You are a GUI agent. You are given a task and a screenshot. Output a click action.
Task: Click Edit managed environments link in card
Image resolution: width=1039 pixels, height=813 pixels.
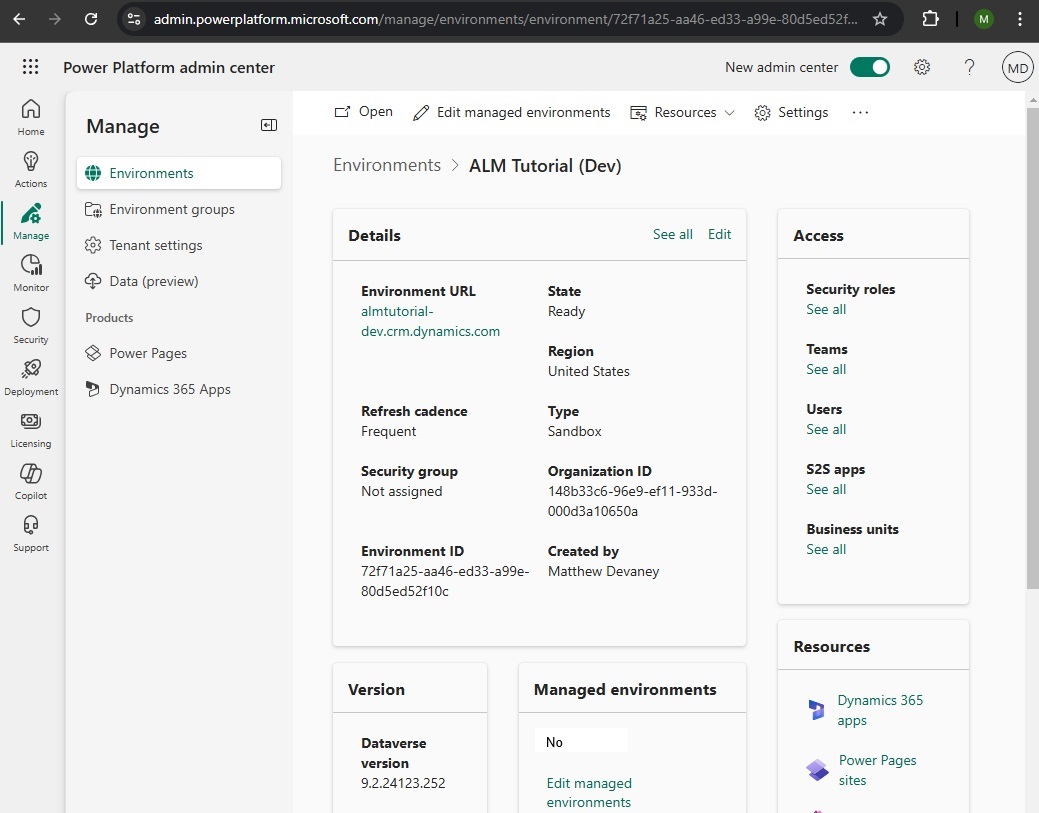point(589,792)
